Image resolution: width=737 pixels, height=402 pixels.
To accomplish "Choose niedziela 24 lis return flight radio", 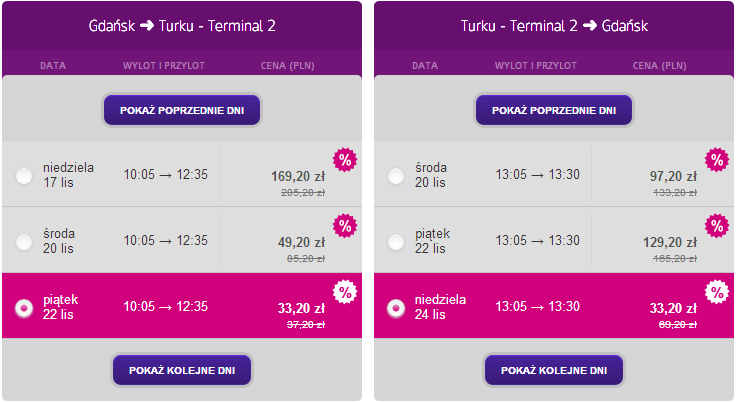I will point(396,307).
